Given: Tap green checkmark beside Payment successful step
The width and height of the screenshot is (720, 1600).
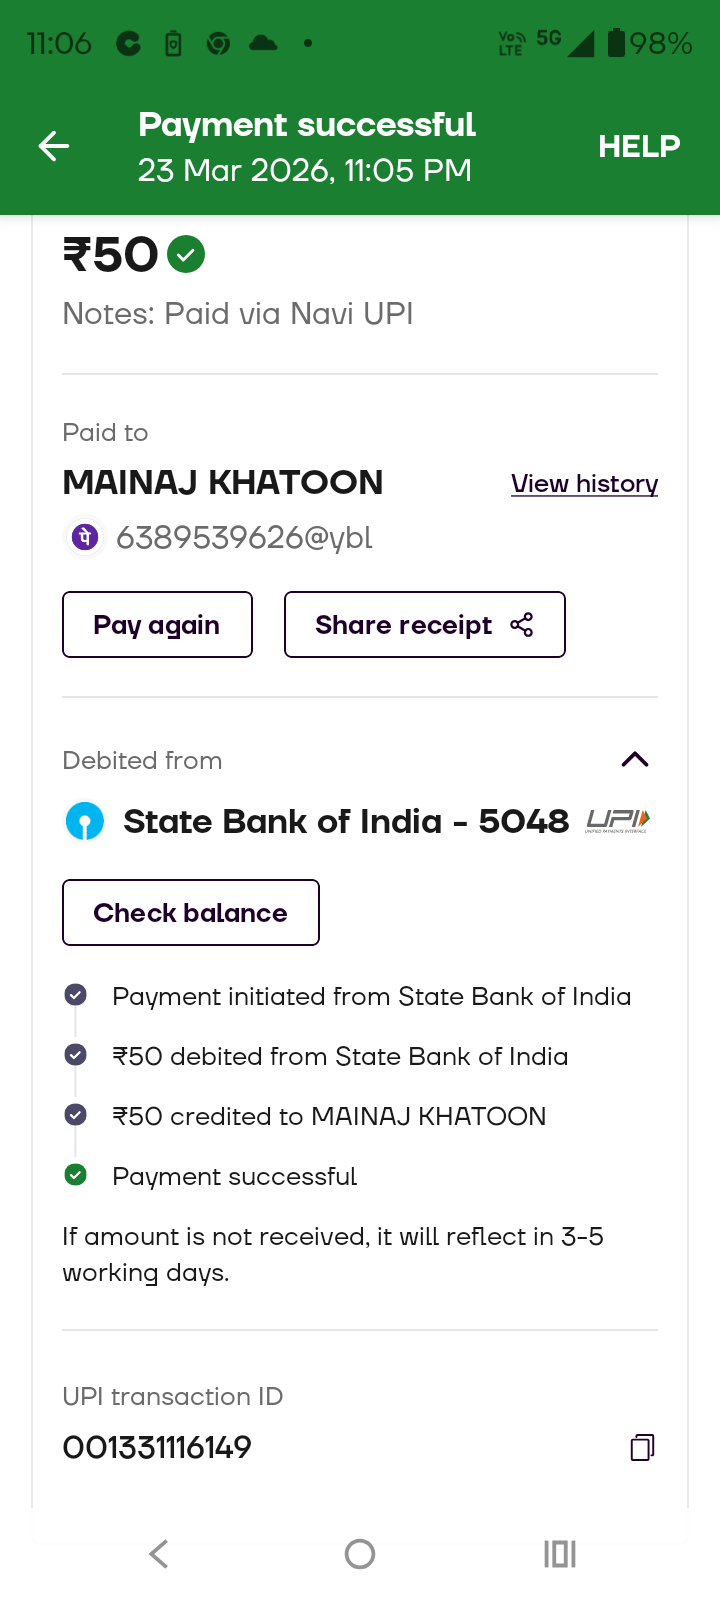Looking at the screenshot, I should click(75, 1175).
